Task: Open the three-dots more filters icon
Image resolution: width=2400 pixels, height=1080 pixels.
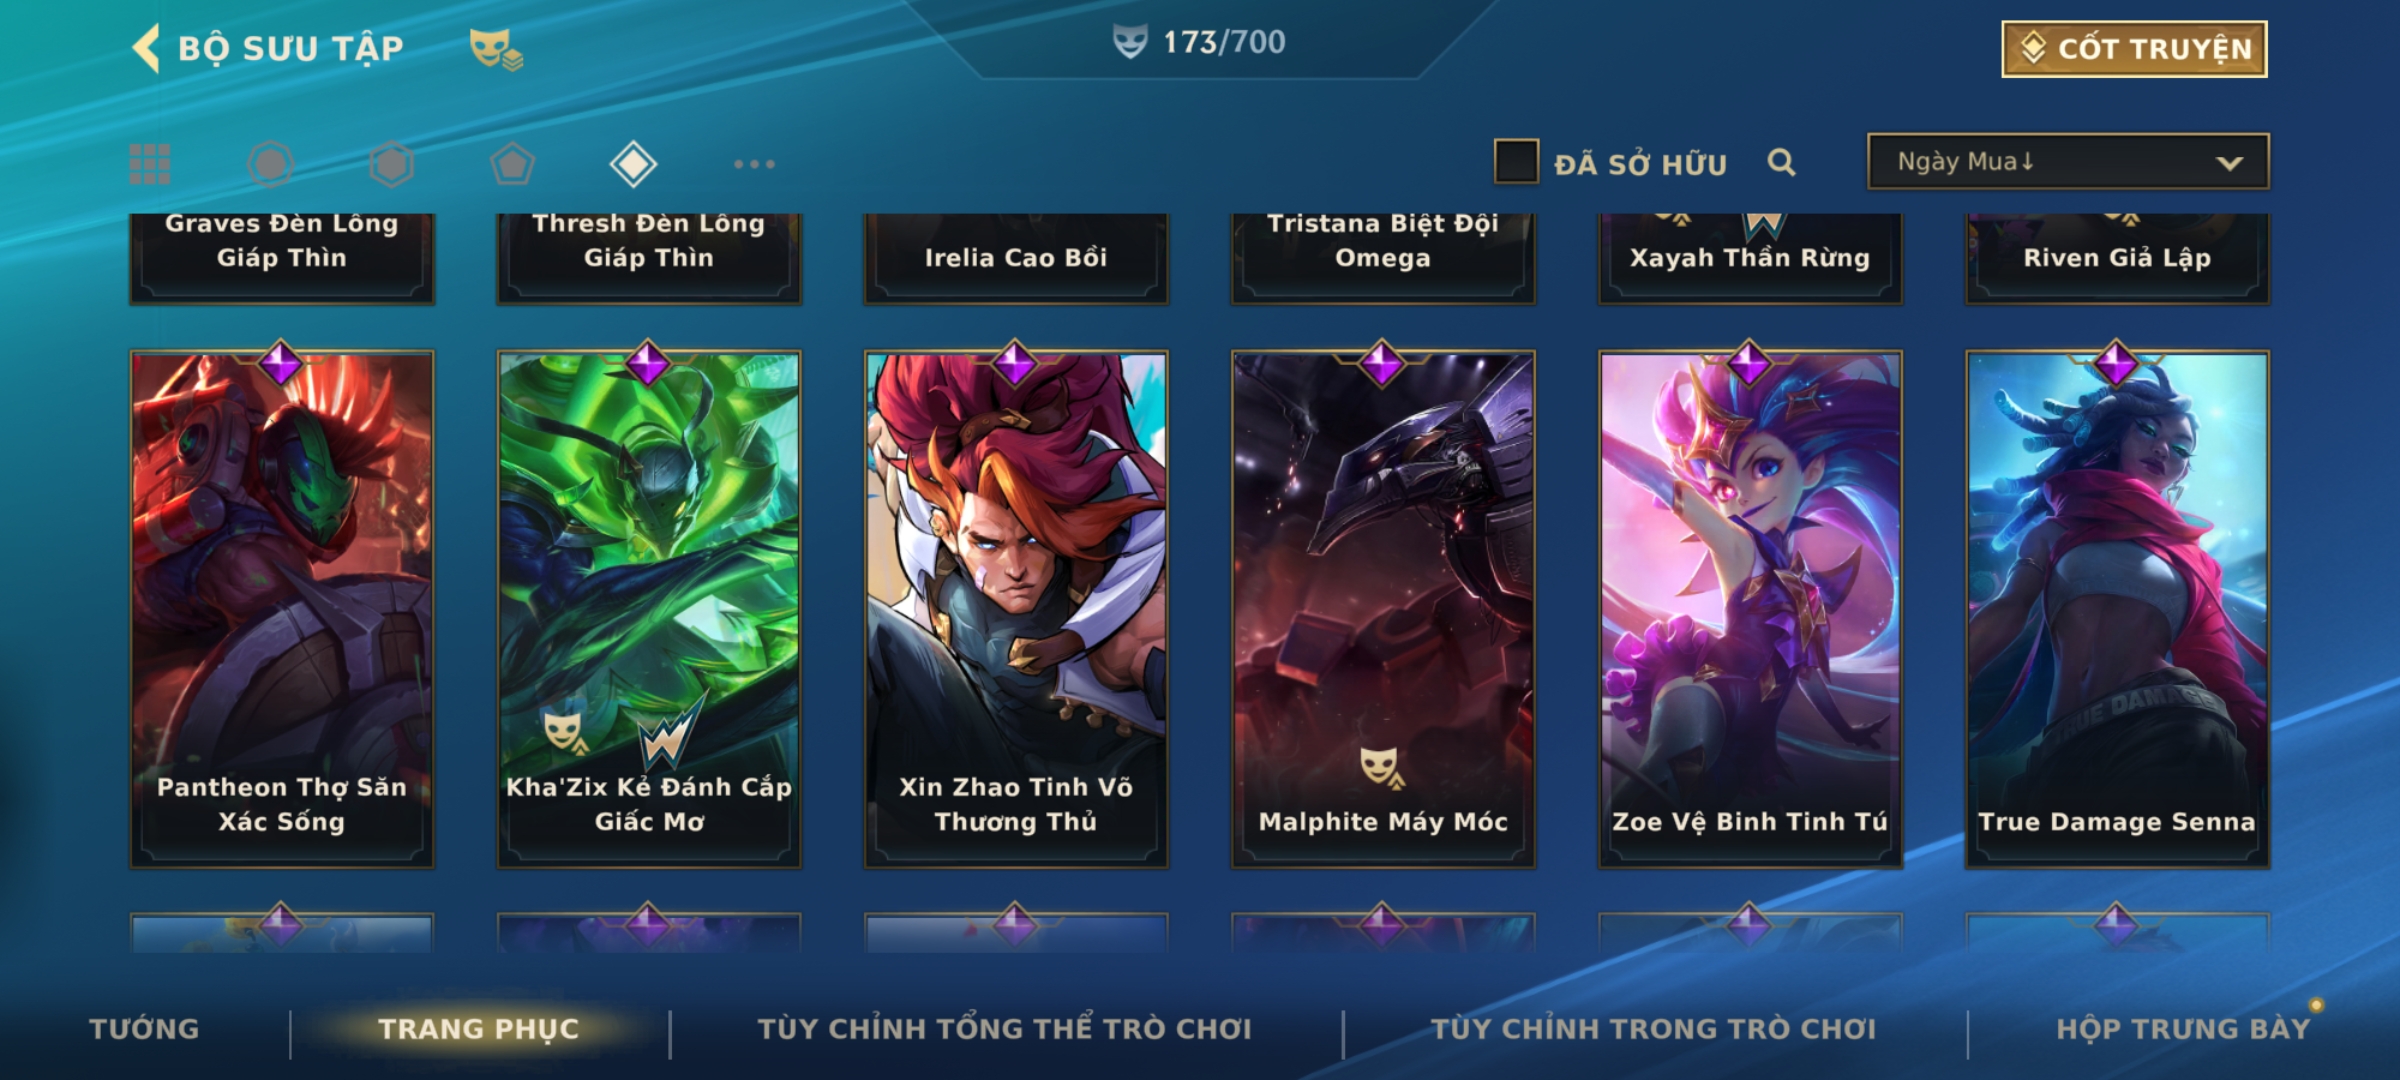Action: click(x=754, y=164)
